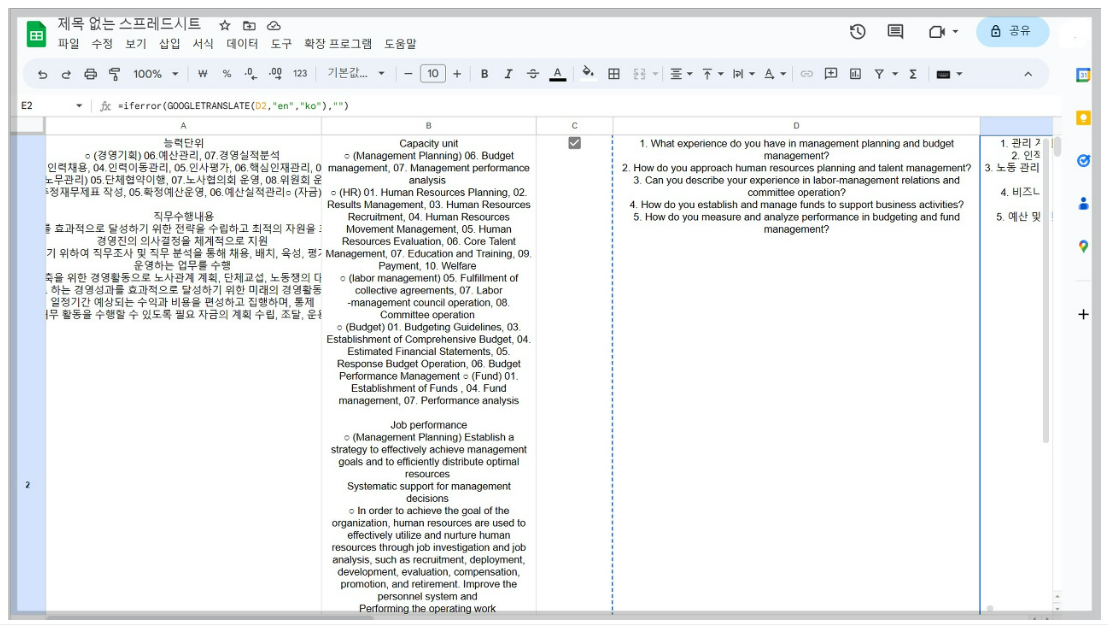
Task: Open version history clock icon
Action: click(x=858, y=32)
